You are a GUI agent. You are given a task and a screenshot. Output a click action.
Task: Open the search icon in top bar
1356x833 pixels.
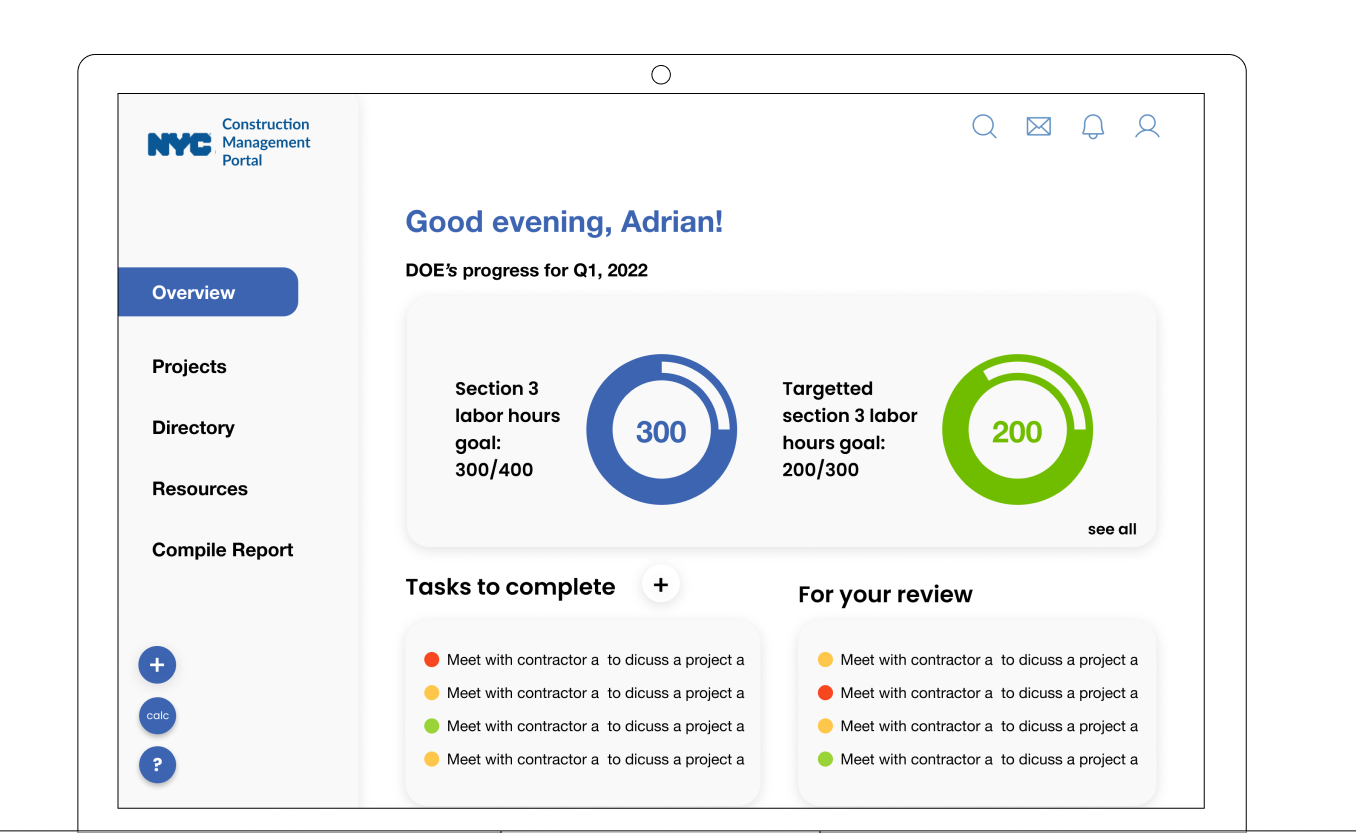pos(984,126)
